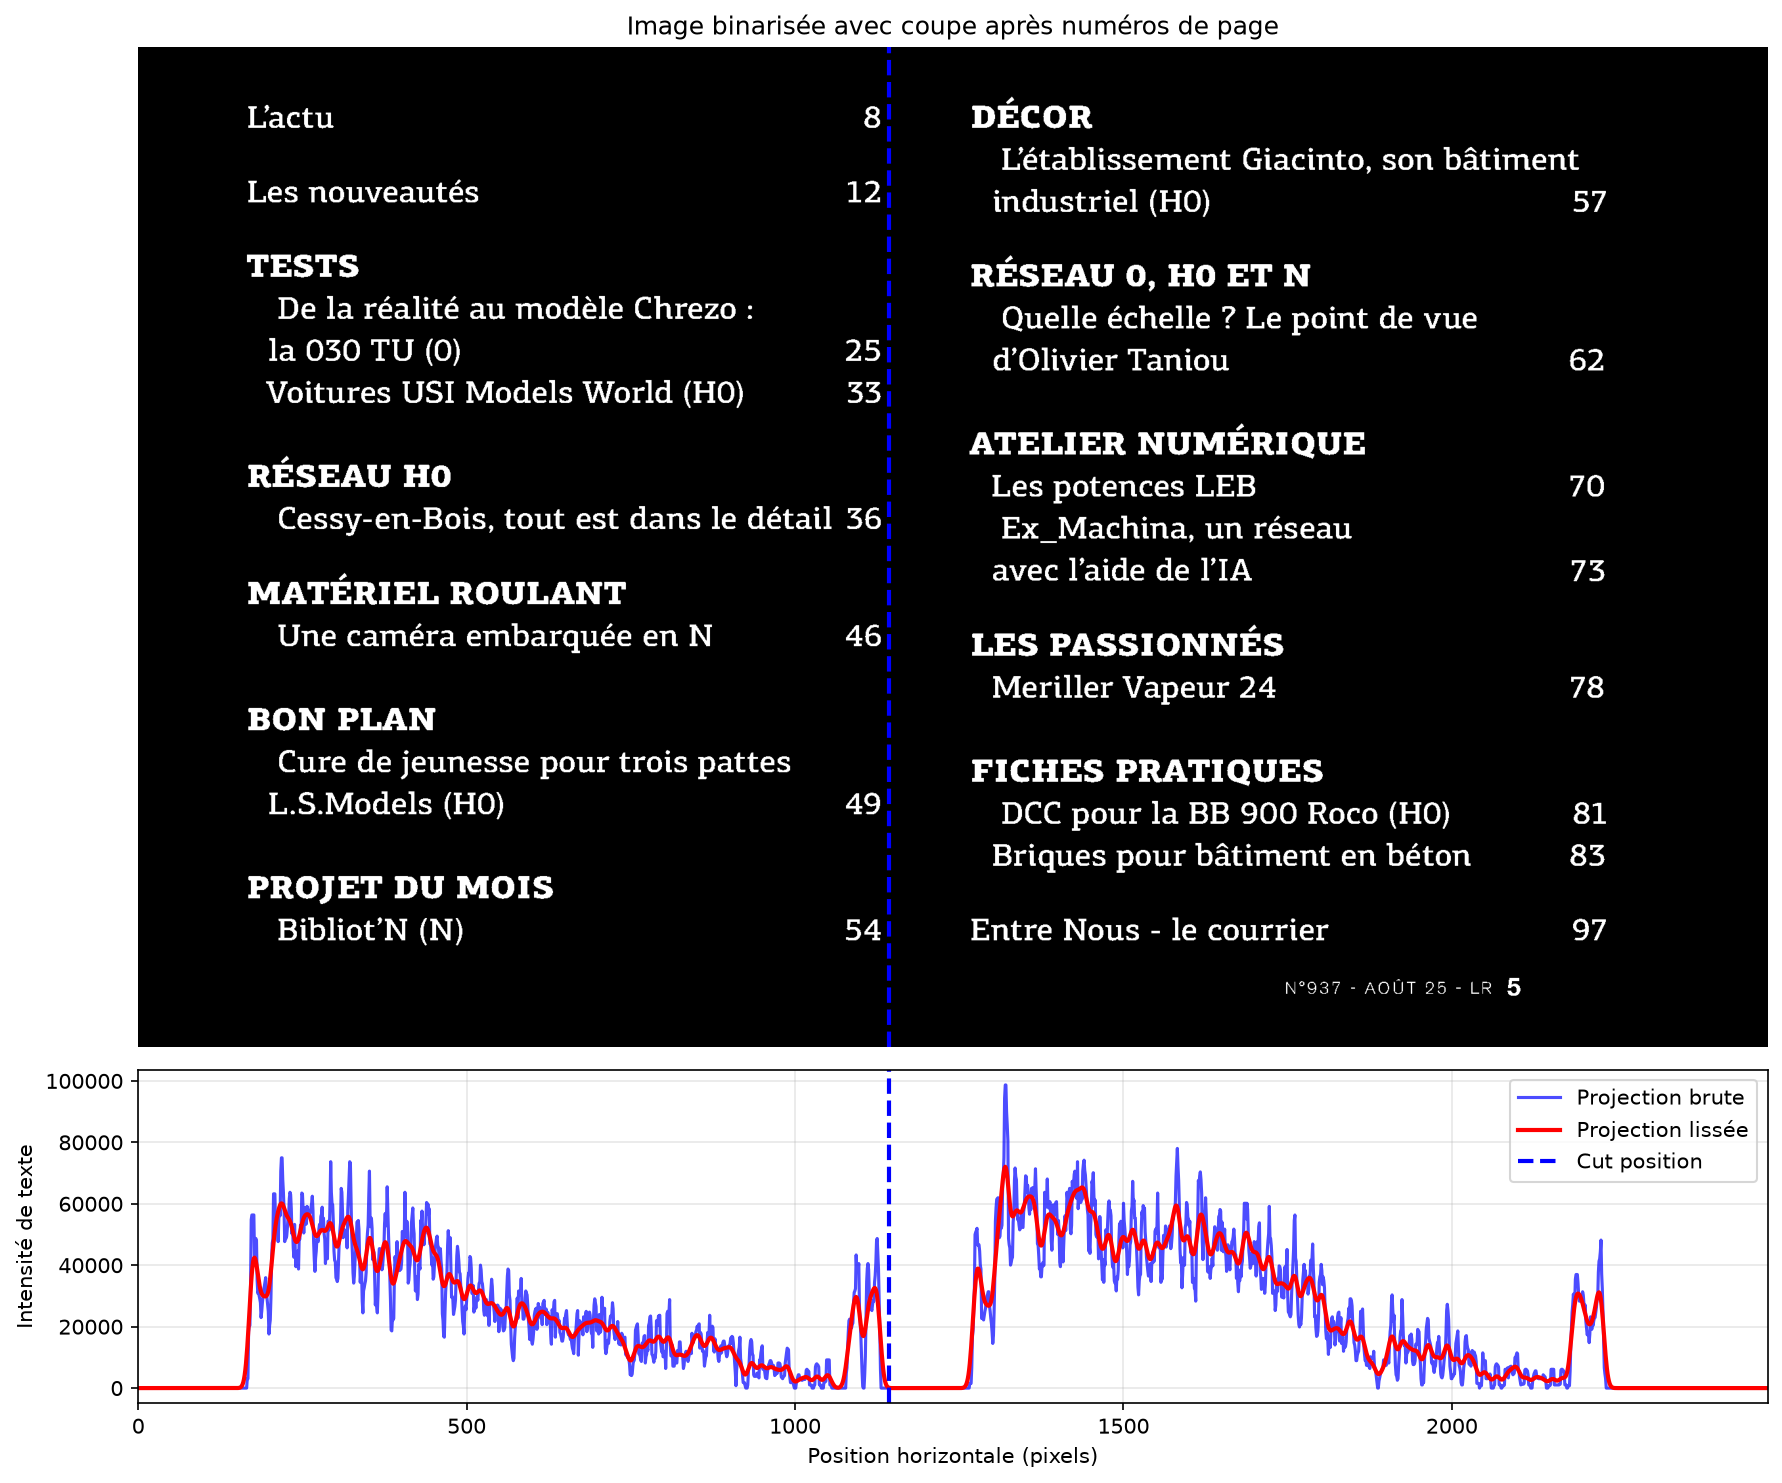Click 'Meriller Vapeur 24' entry
Image resolution: width=1782 pixels, height=1483 pixels.
1133,688
